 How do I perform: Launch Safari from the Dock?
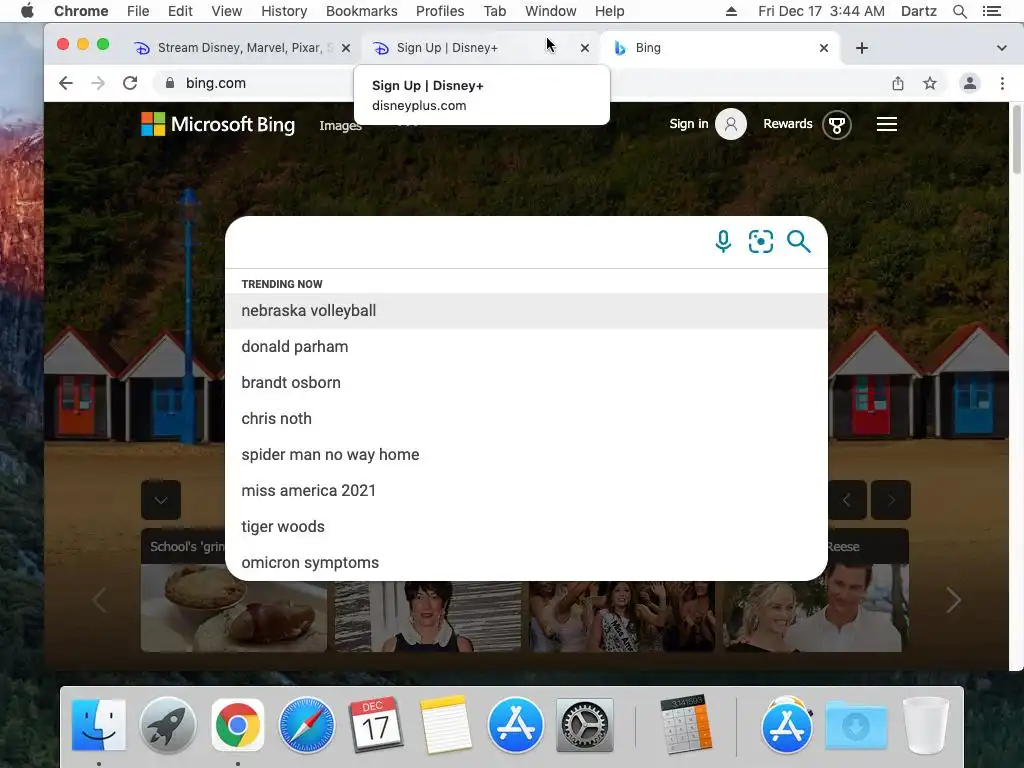point(307,725)
